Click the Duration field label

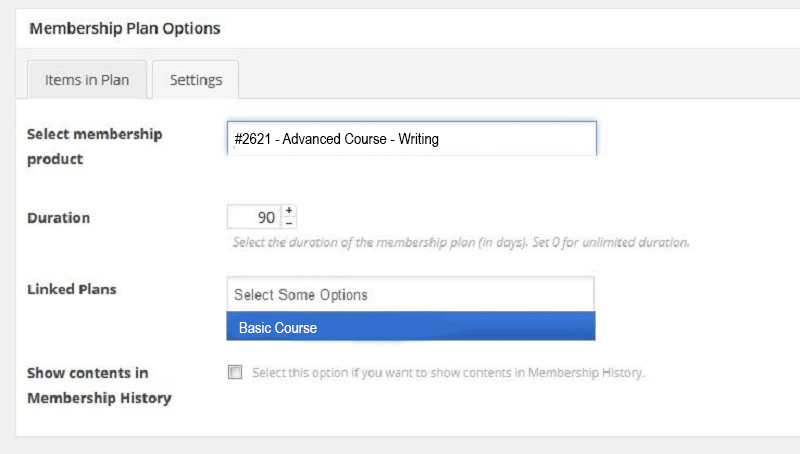58,218
